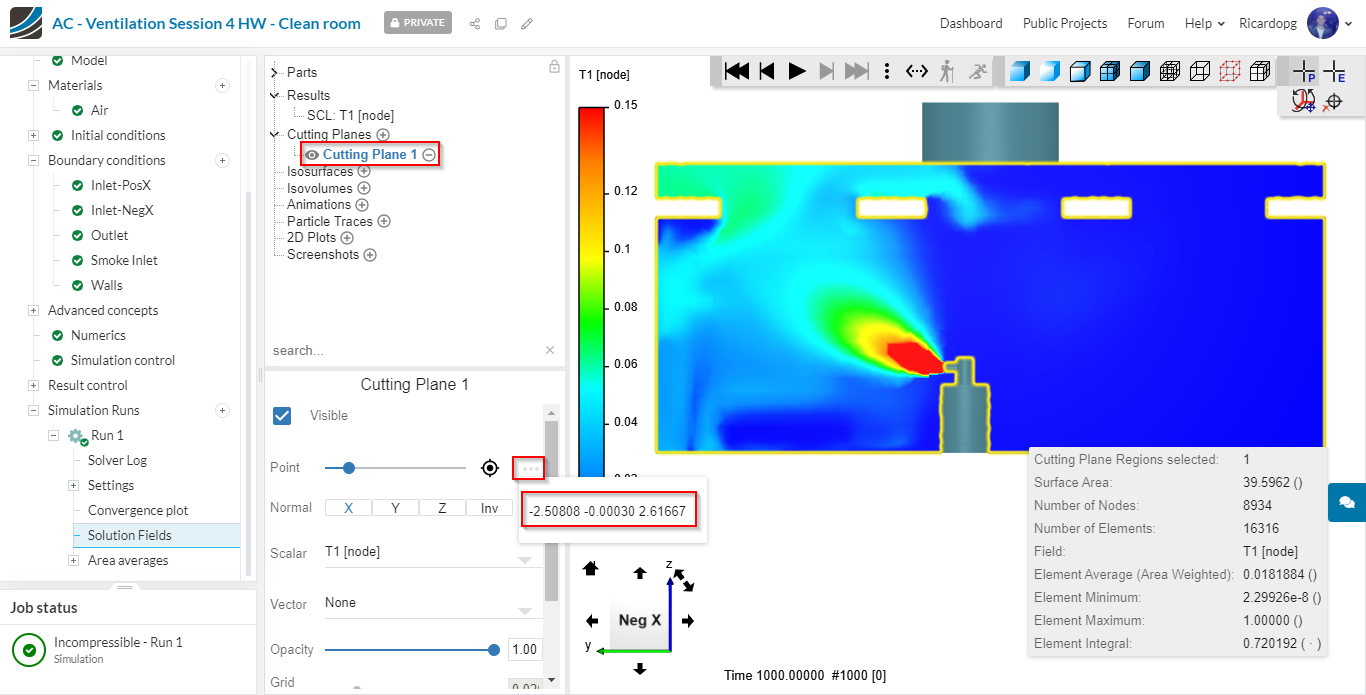Choose the blue cube with outlined edges mode
The height and width of the screenshot is (695, 1366).
point(1079,71)
